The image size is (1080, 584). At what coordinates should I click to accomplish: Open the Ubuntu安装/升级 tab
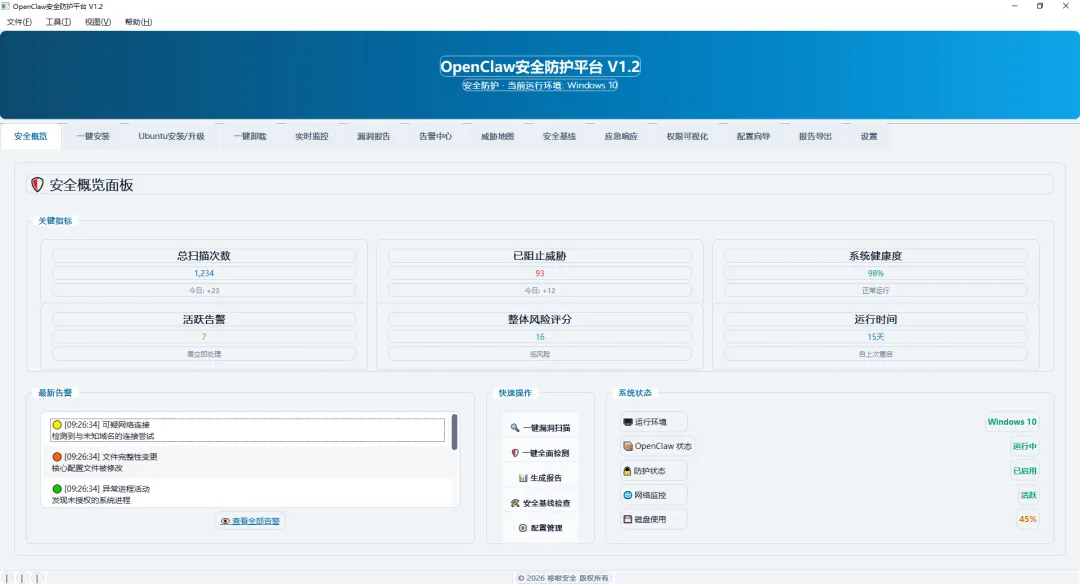pyautogui.click(x=172, y=136)
